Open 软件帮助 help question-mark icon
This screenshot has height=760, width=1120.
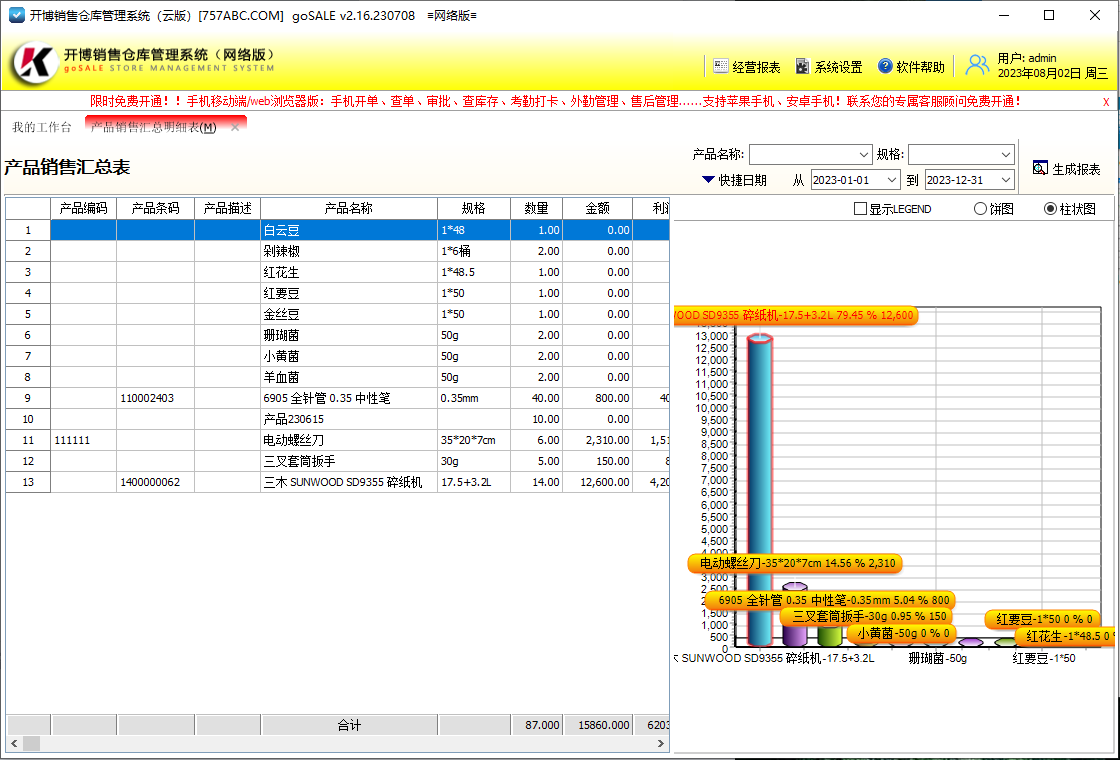(x=885, y=67)
